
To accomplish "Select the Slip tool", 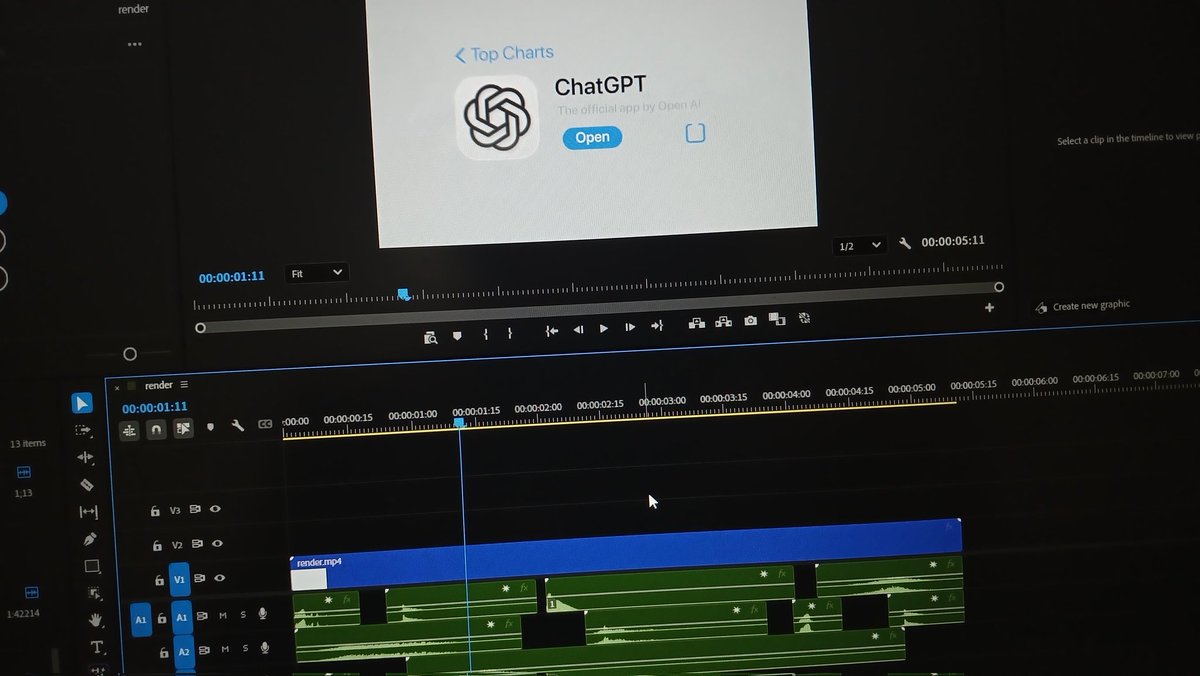I will tap(88, 512).
